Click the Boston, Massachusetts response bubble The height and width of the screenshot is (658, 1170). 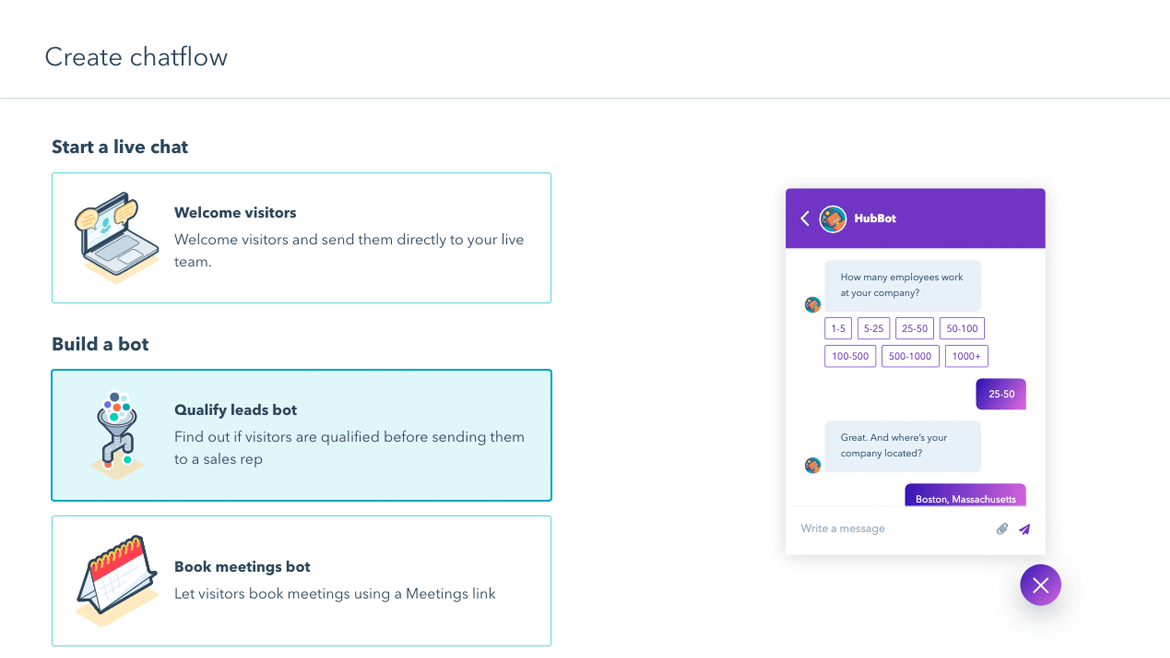click(964, 495)
